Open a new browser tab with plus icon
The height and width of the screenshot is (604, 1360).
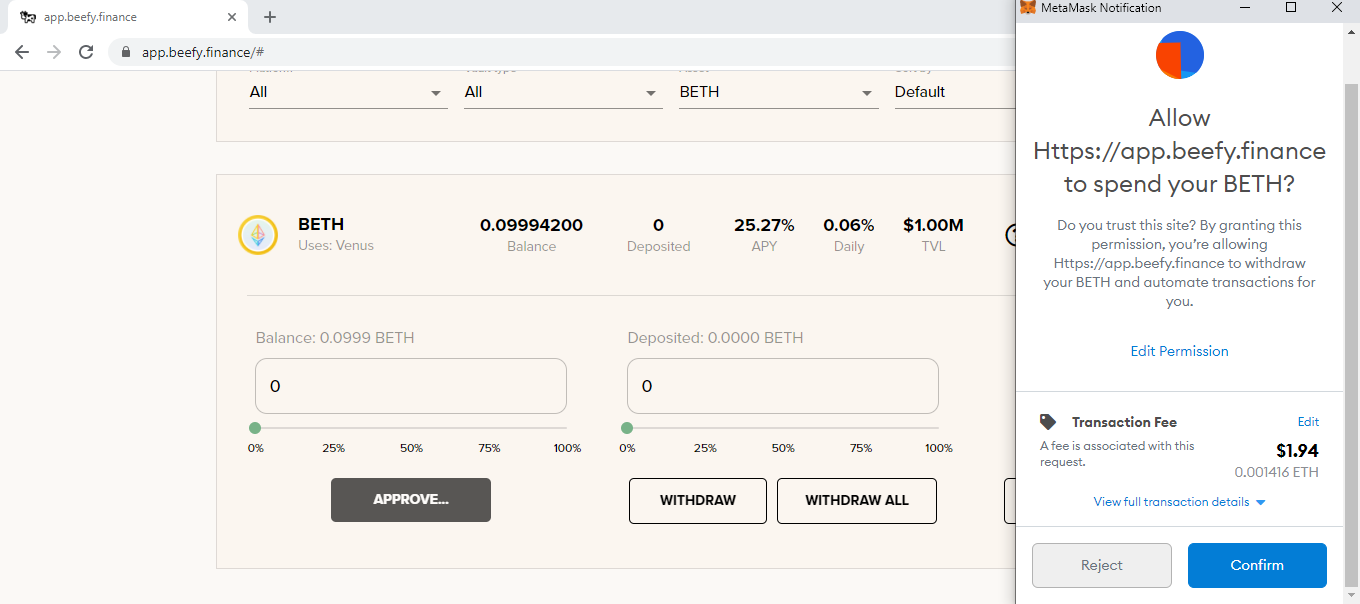click(x=270, y=17)
